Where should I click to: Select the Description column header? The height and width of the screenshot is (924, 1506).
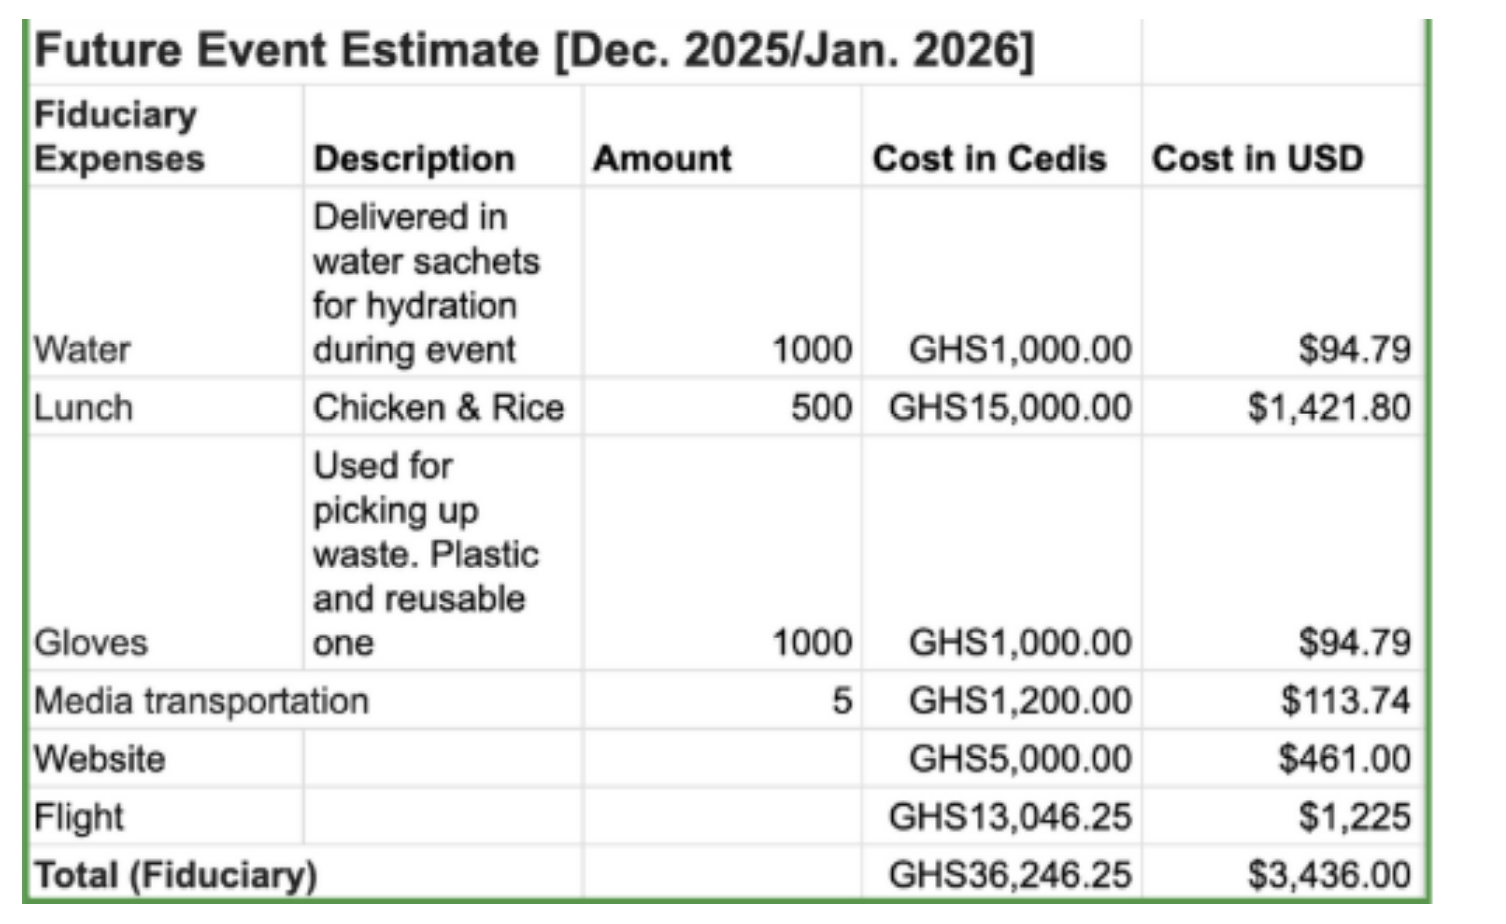(x=414, y=159)
